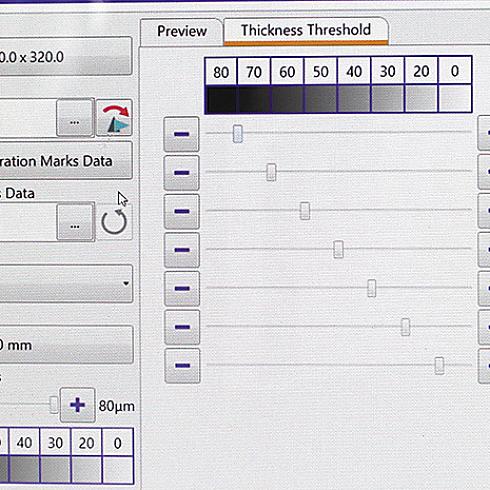Click the Registration Marks Data button
The image size is (490, 490).
[66, 161]
